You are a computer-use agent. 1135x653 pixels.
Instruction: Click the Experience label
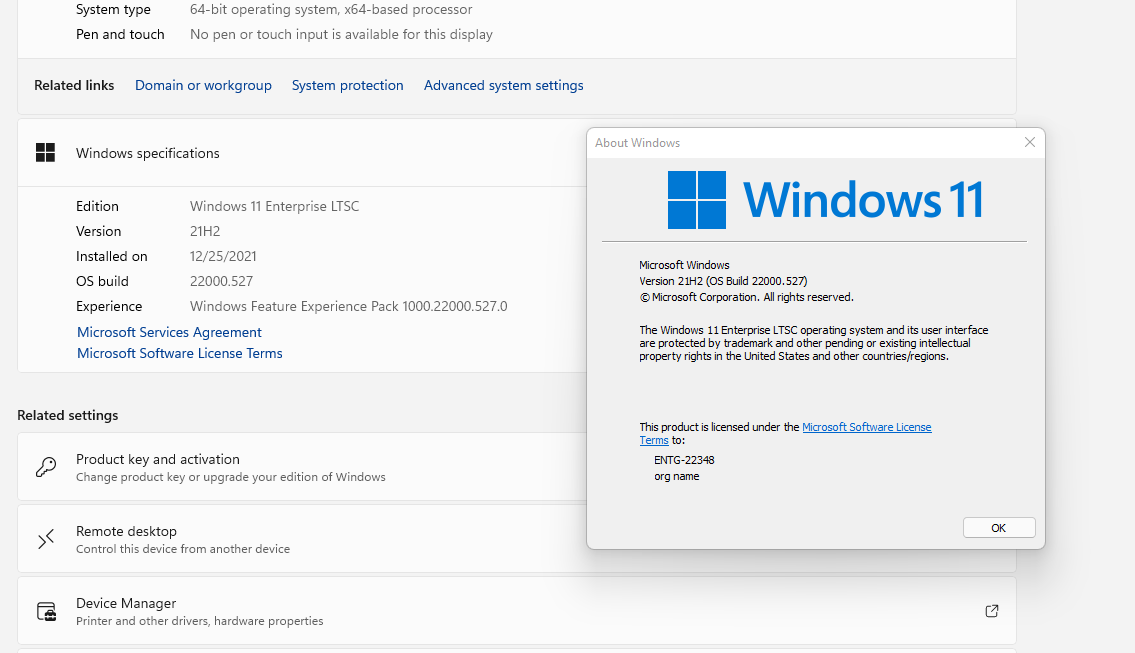point(109,306)
